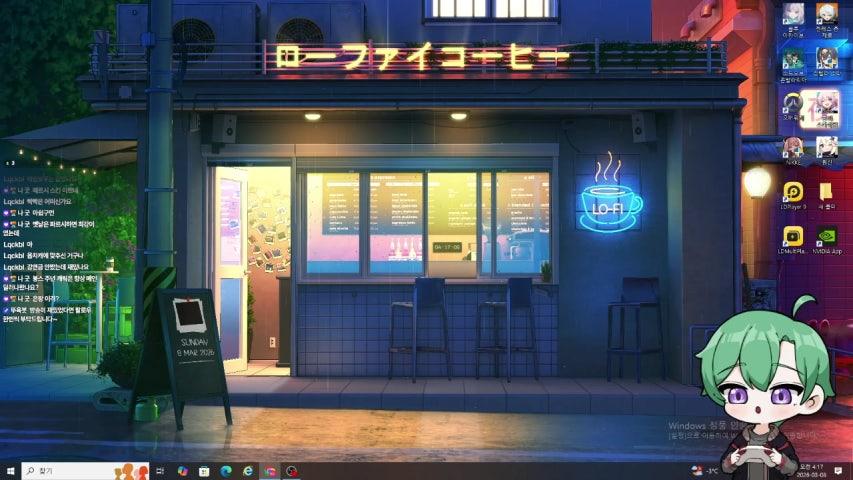853x480 pixels.
Task: Open Task View from the taskbar
Action: pyautogui.click(x=160, y=471)
